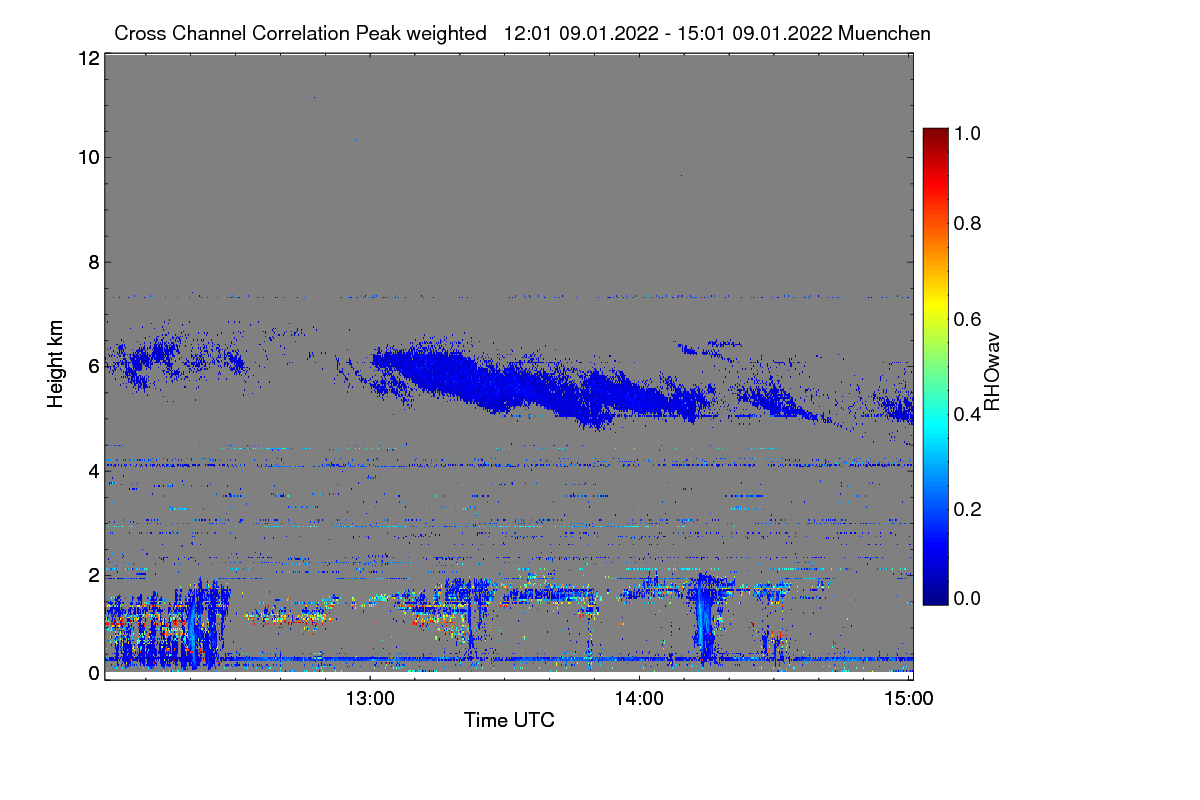
Task: Click the height tick label '6'
Action: [93, 366]
